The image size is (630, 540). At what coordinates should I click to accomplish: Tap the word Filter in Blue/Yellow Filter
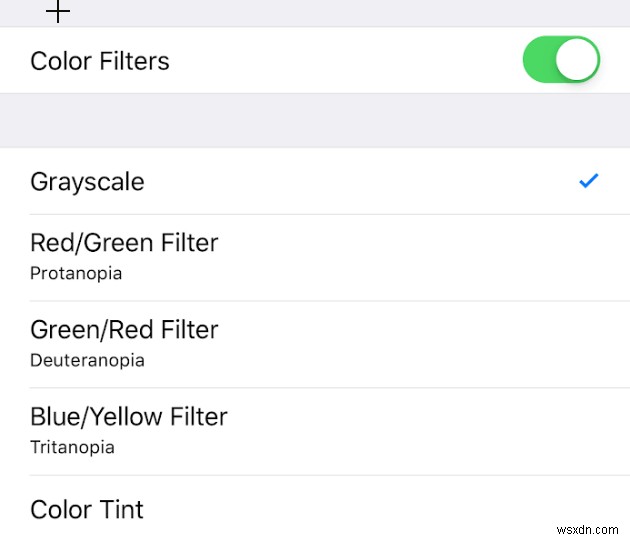tap(197, 417)
